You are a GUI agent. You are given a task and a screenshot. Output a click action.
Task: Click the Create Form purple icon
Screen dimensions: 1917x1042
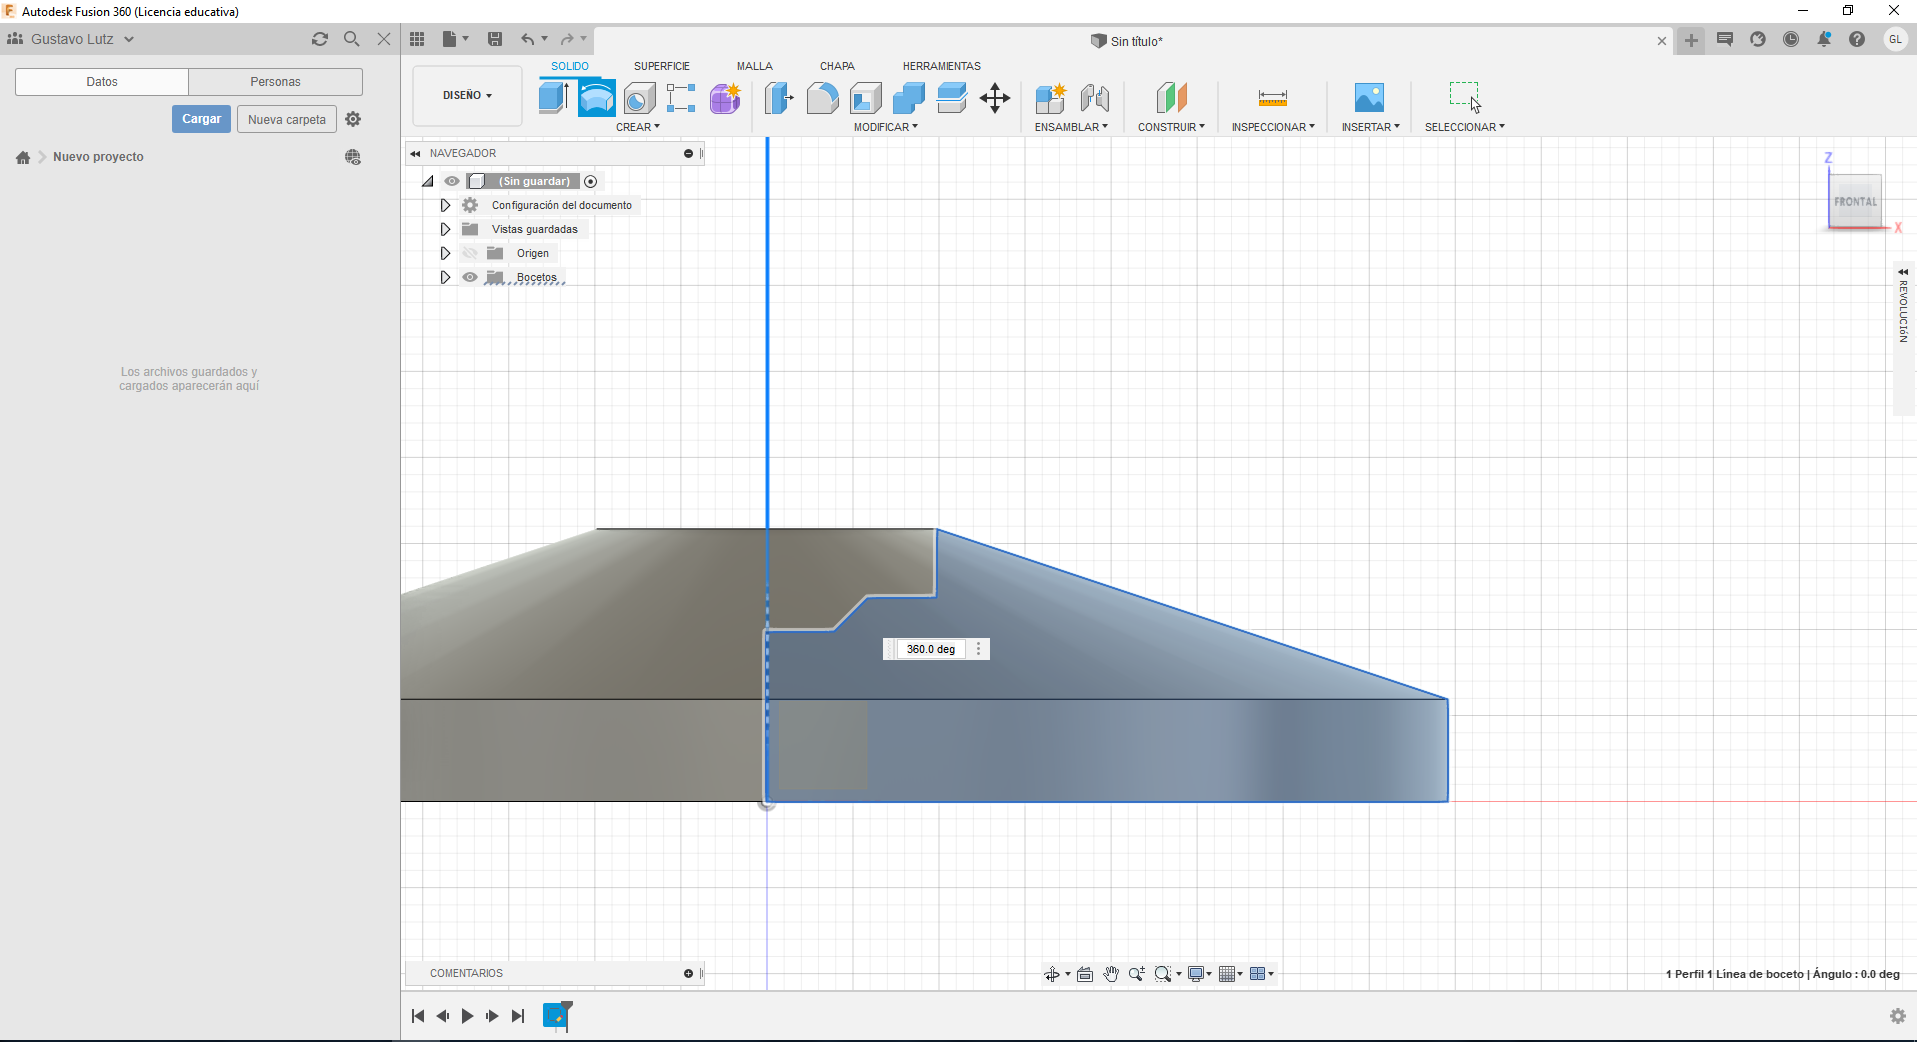tap(725, 98)
